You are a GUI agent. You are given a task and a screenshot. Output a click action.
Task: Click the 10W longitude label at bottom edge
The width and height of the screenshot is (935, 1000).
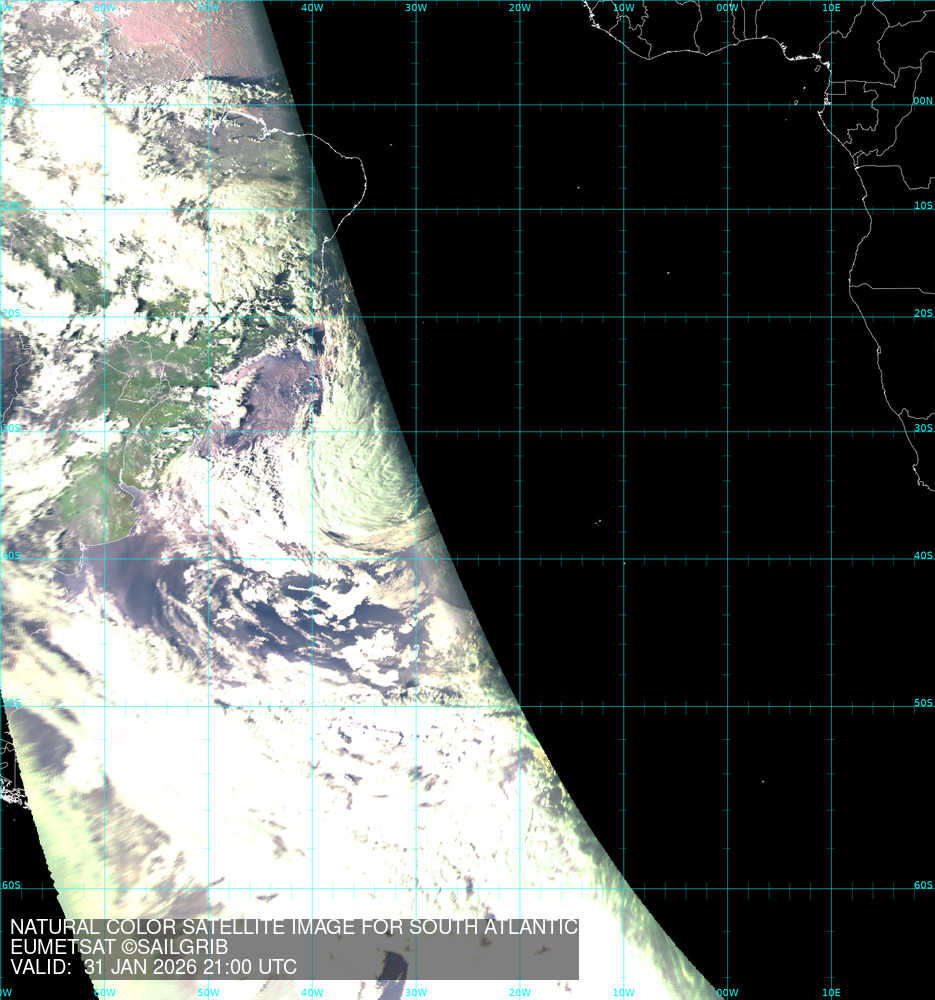(623, 992)
